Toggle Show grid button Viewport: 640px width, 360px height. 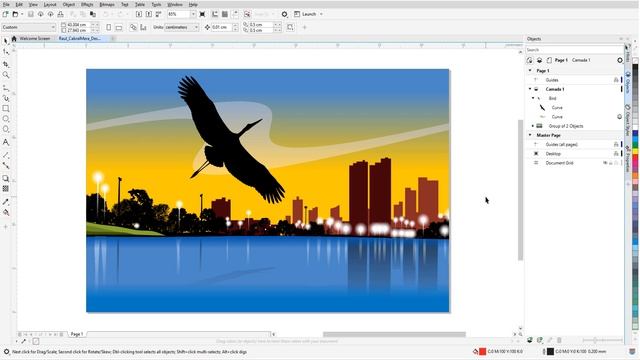[224, 14]
